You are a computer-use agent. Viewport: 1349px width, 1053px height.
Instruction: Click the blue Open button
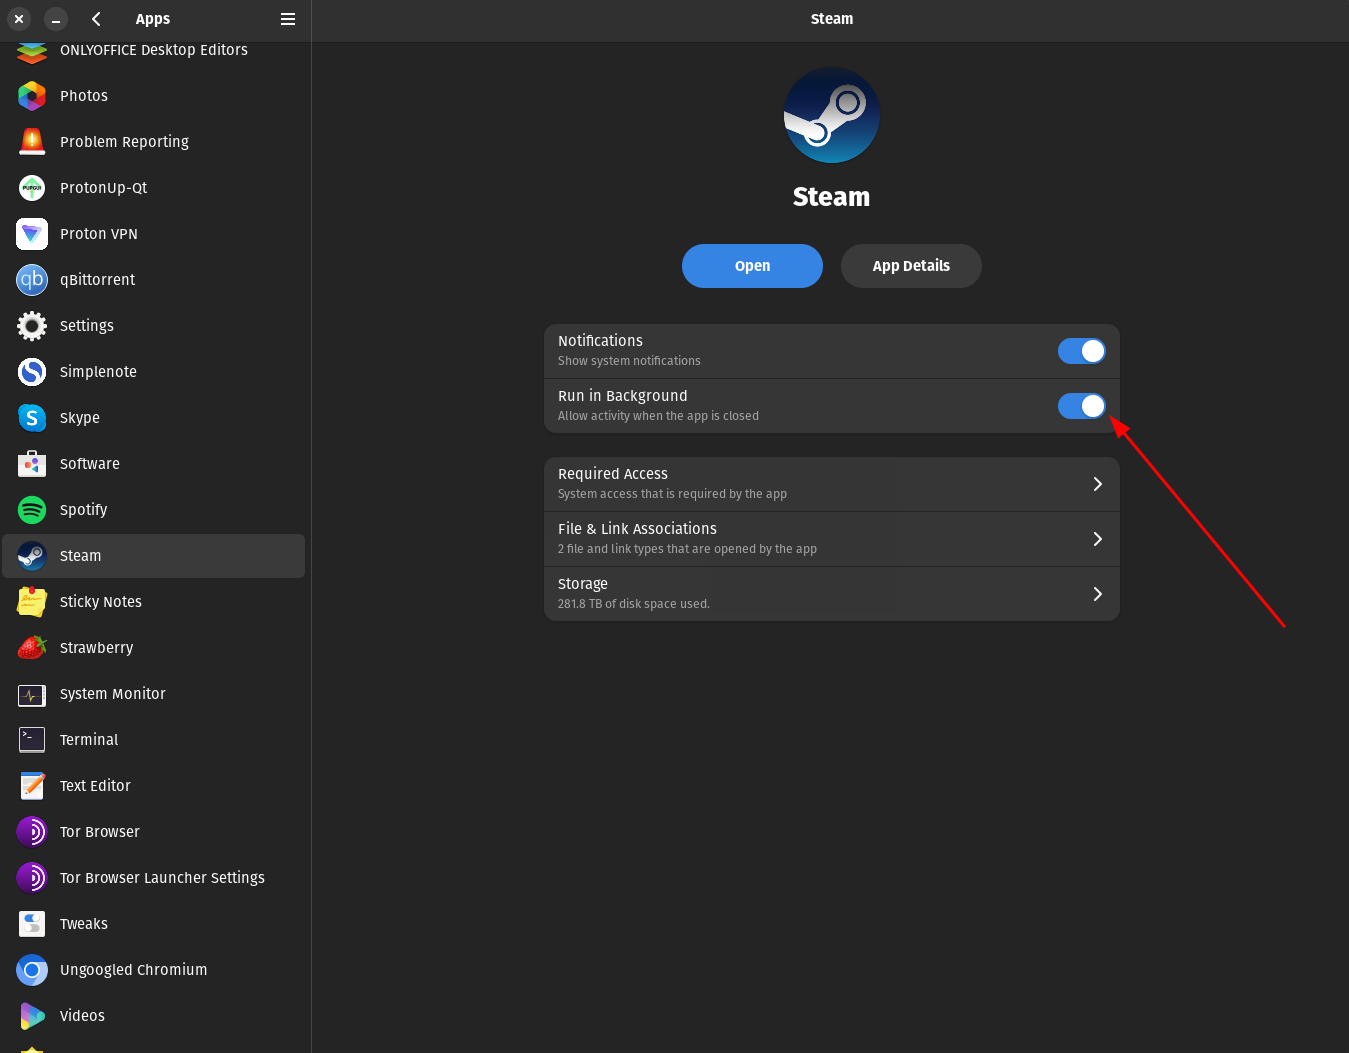(x=752, y=266)
